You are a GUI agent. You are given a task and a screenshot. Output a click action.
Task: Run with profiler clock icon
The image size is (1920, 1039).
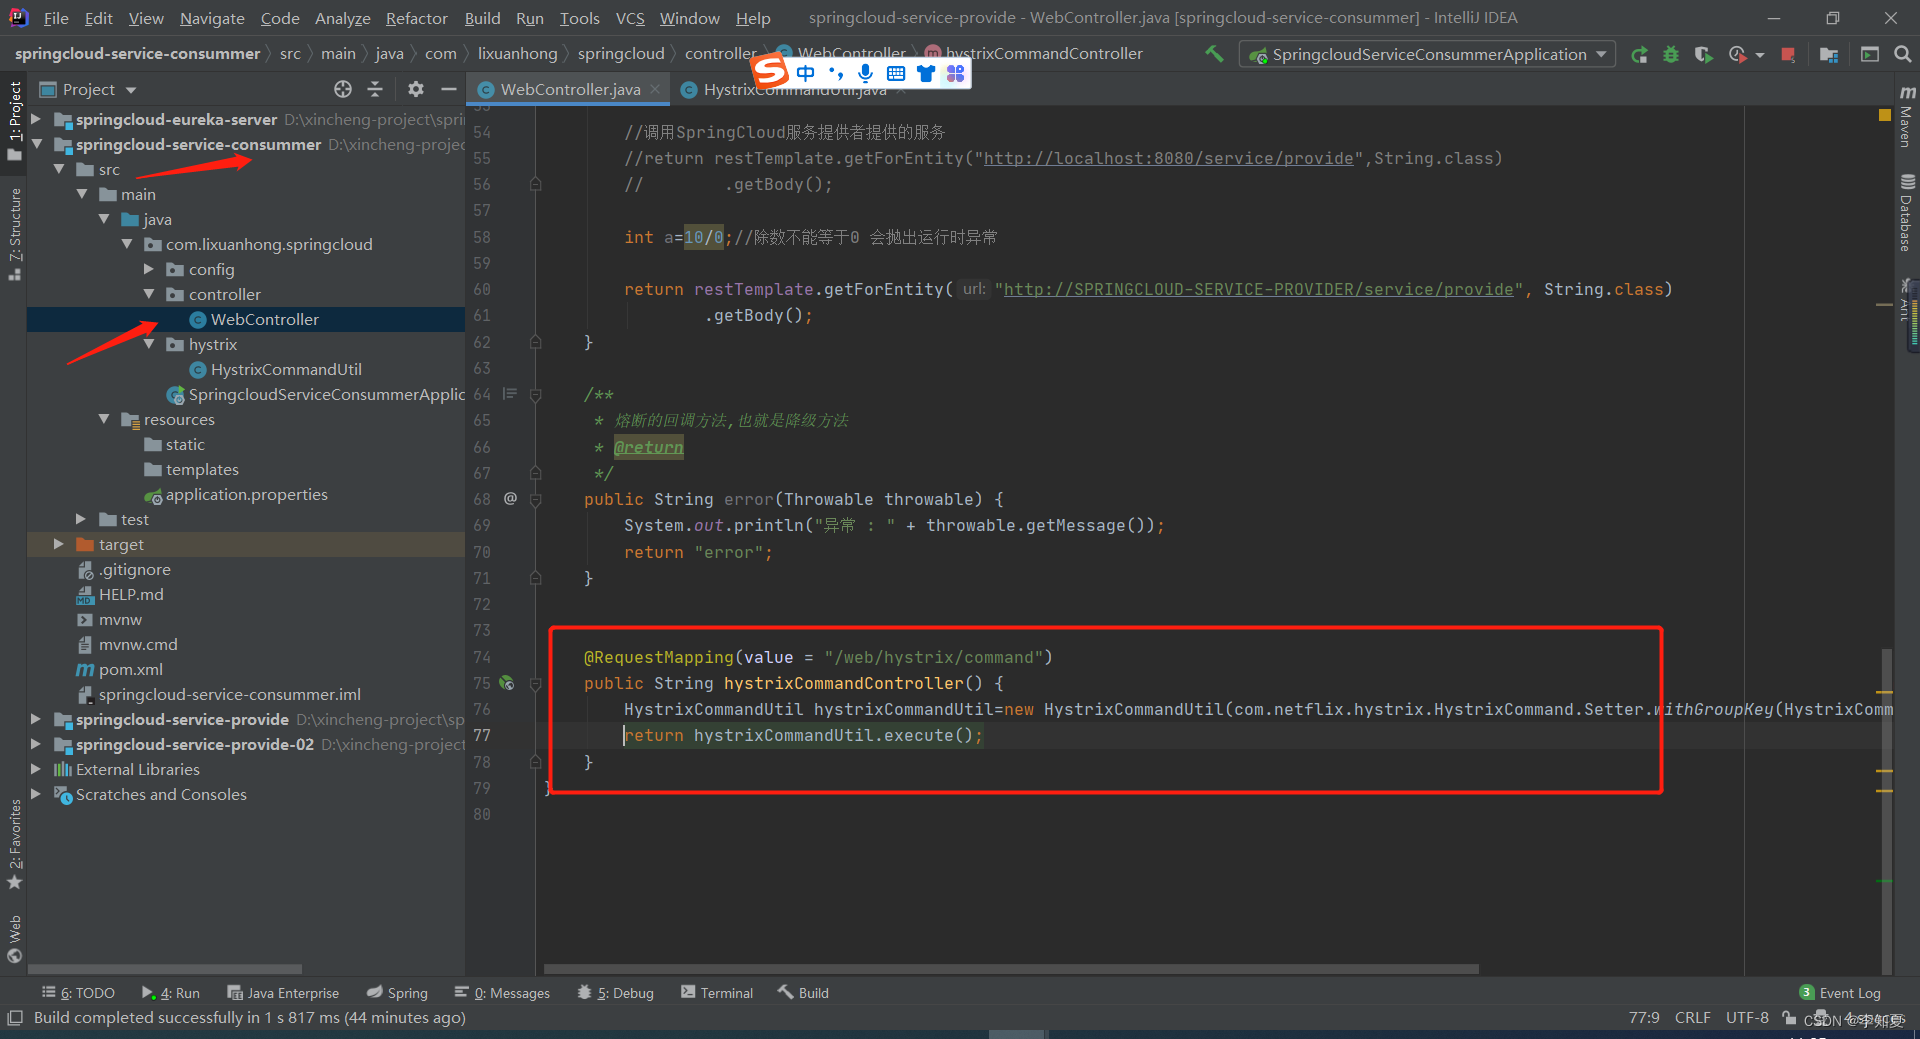(1738, 55)
